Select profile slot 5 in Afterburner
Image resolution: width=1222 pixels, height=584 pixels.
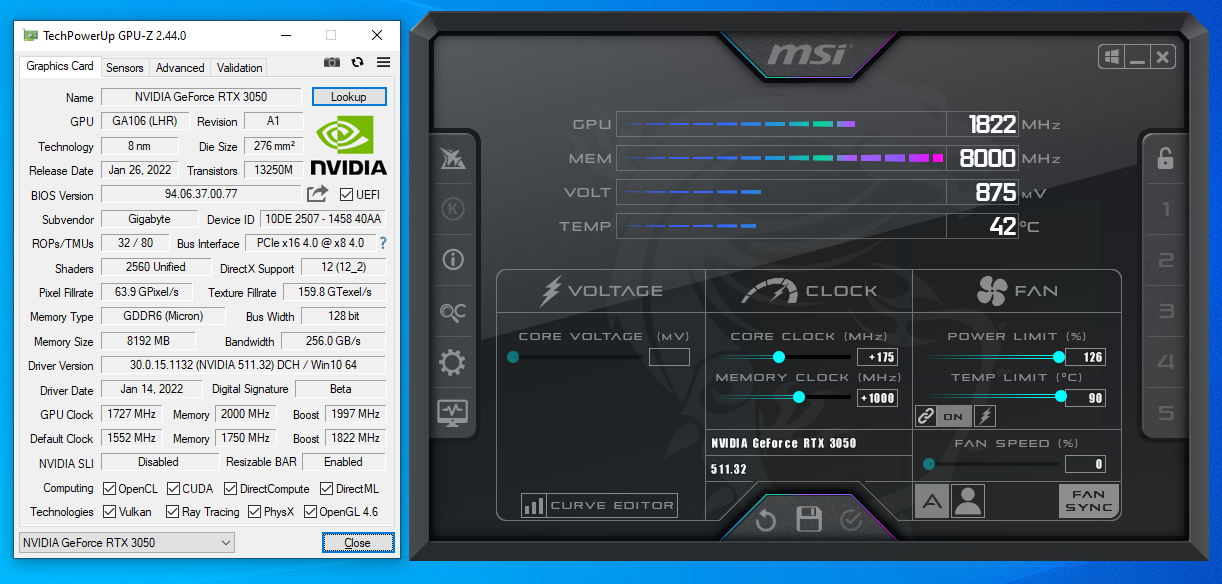(x=1165, y=413)
